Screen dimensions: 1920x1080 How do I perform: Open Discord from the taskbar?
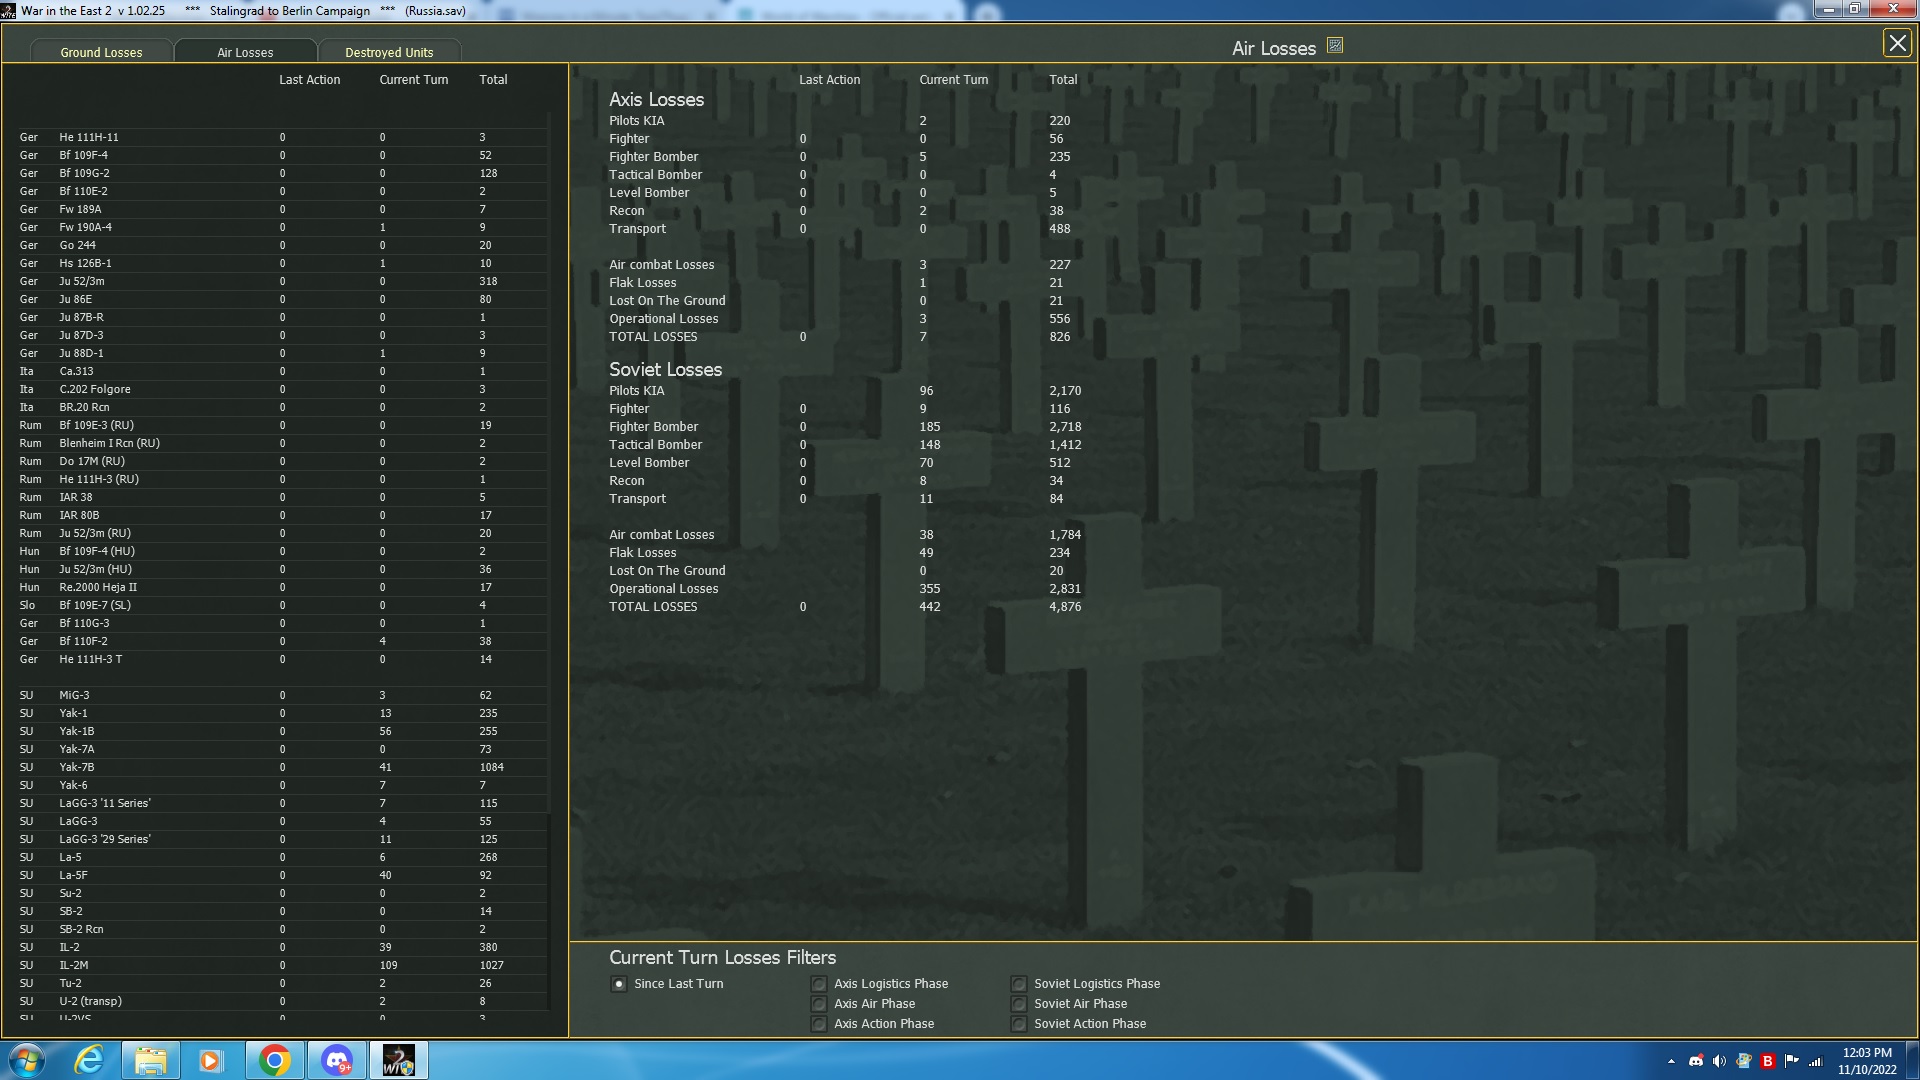coord(337,1060)
